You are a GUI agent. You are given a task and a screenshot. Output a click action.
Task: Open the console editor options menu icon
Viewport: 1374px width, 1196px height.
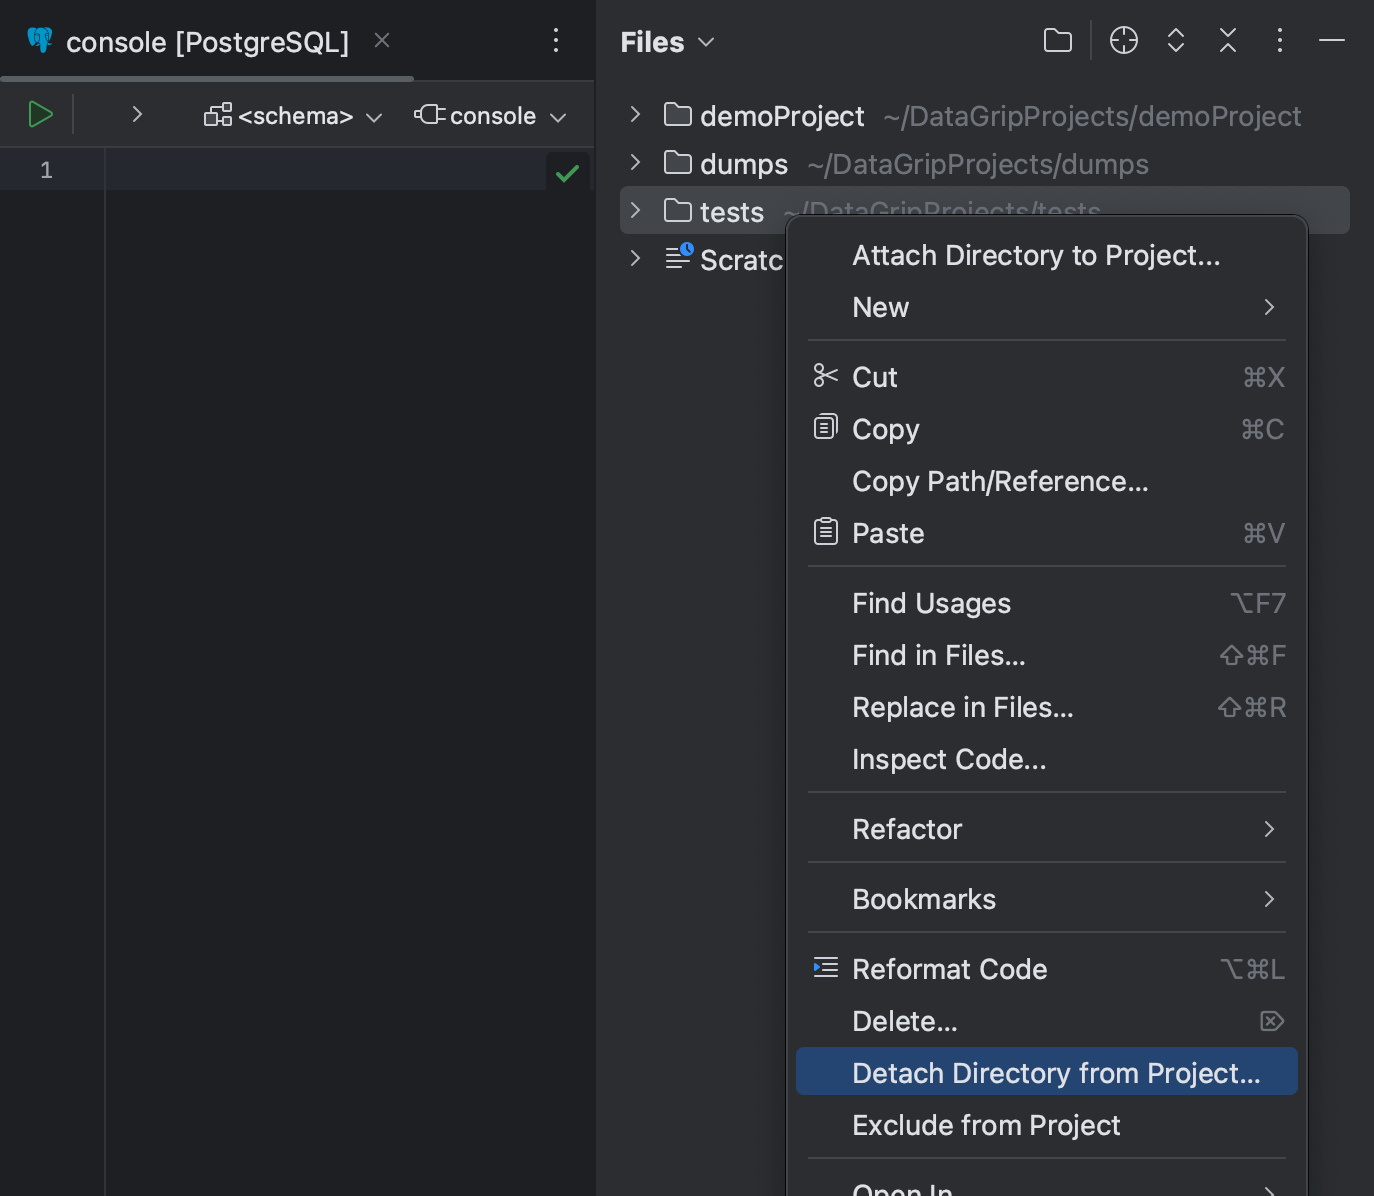pyautogui.click(x=556, y=41)
